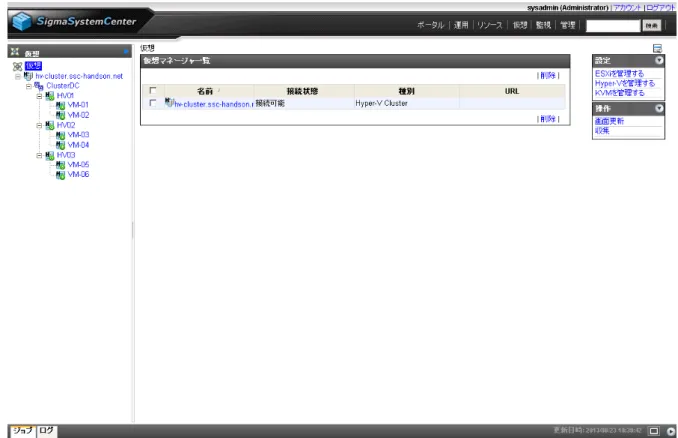This screenshot has width=678, height=438.
Task: Toggle the select-all checkbox in table header
Action: point(153,90)
